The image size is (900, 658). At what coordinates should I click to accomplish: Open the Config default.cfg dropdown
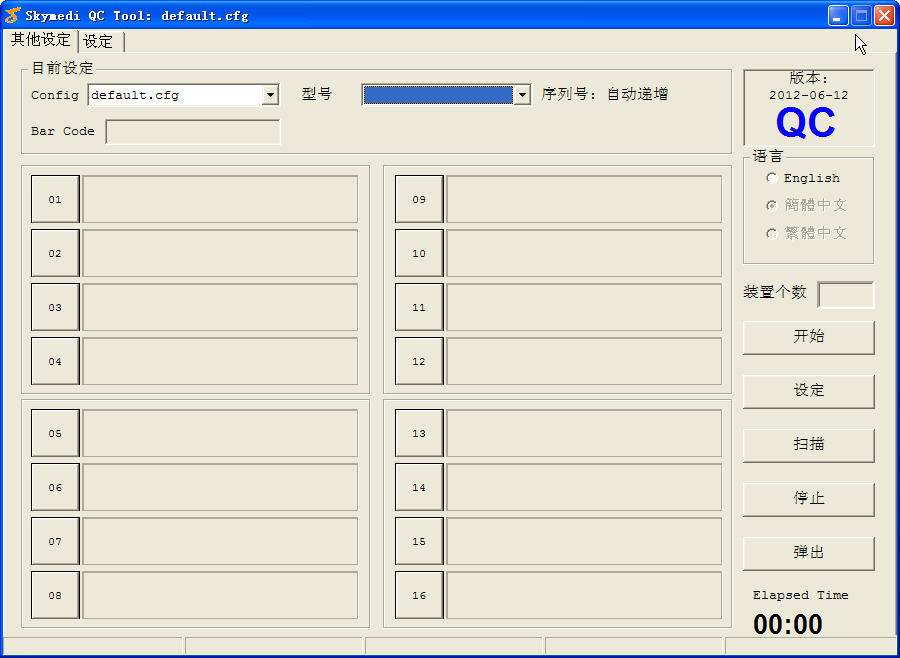pyautogui.click(x=270, y=95)
